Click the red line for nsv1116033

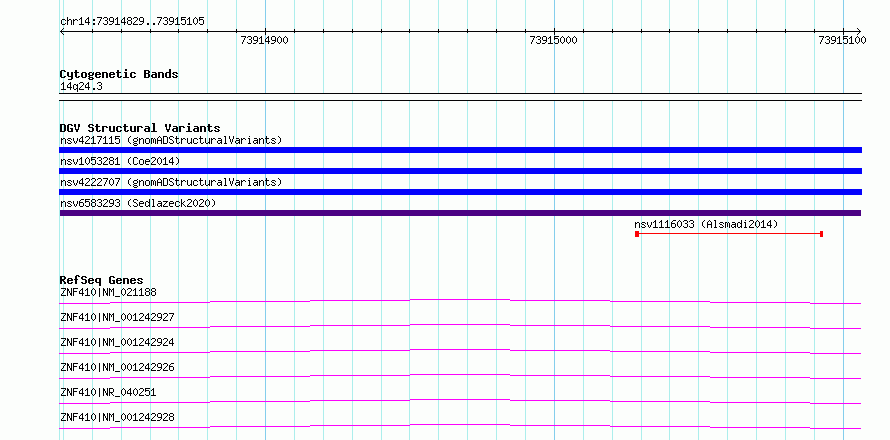[729, 234]
